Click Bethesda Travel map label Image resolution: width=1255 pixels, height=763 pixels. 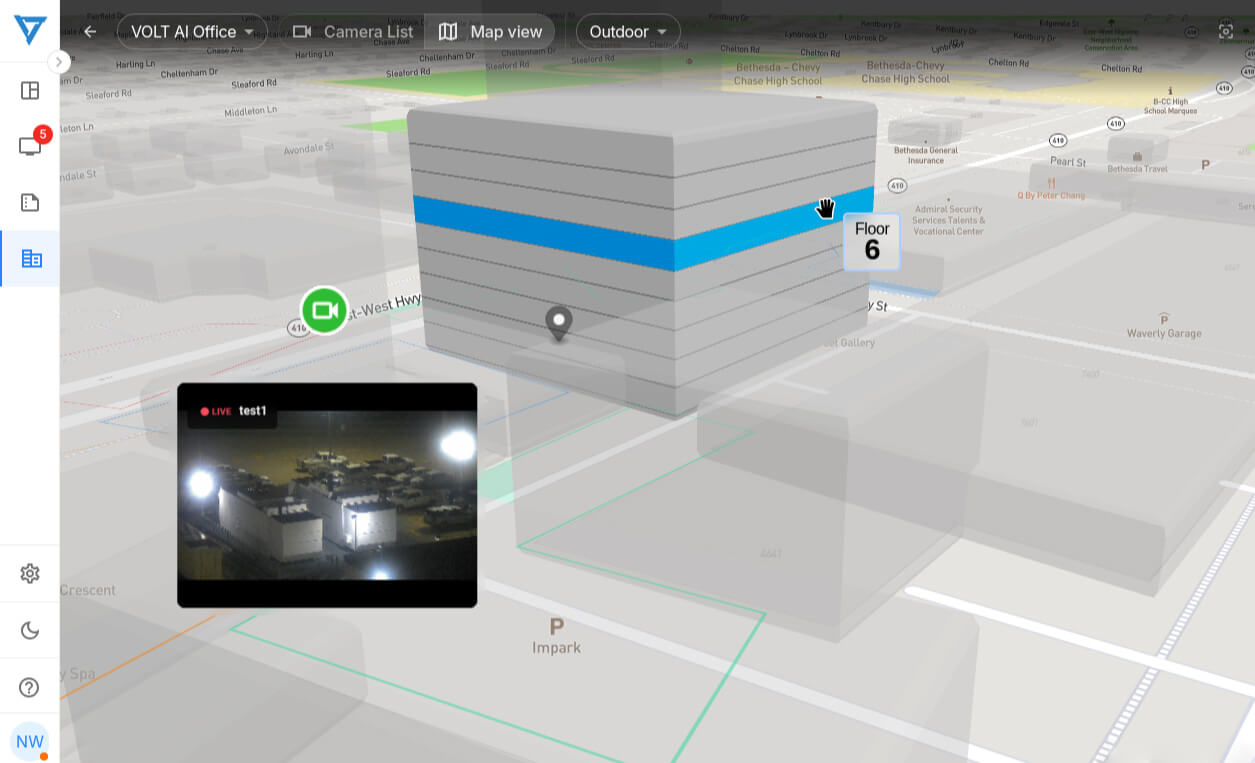tap(1137, 163)
